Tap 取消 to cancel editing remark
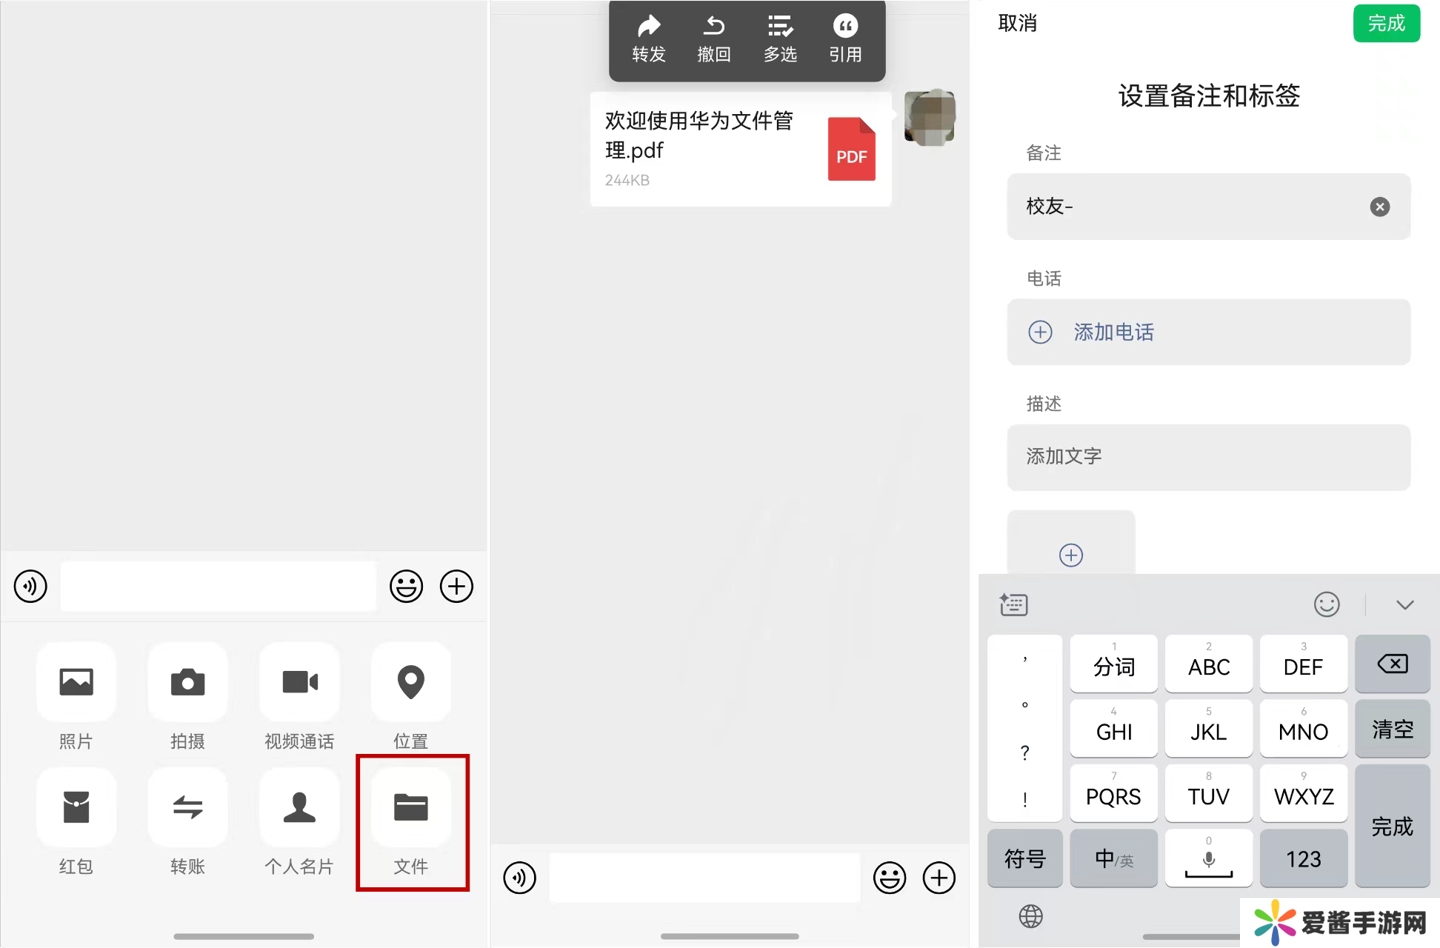1440x948 pixels. [x=1018, y=23]
